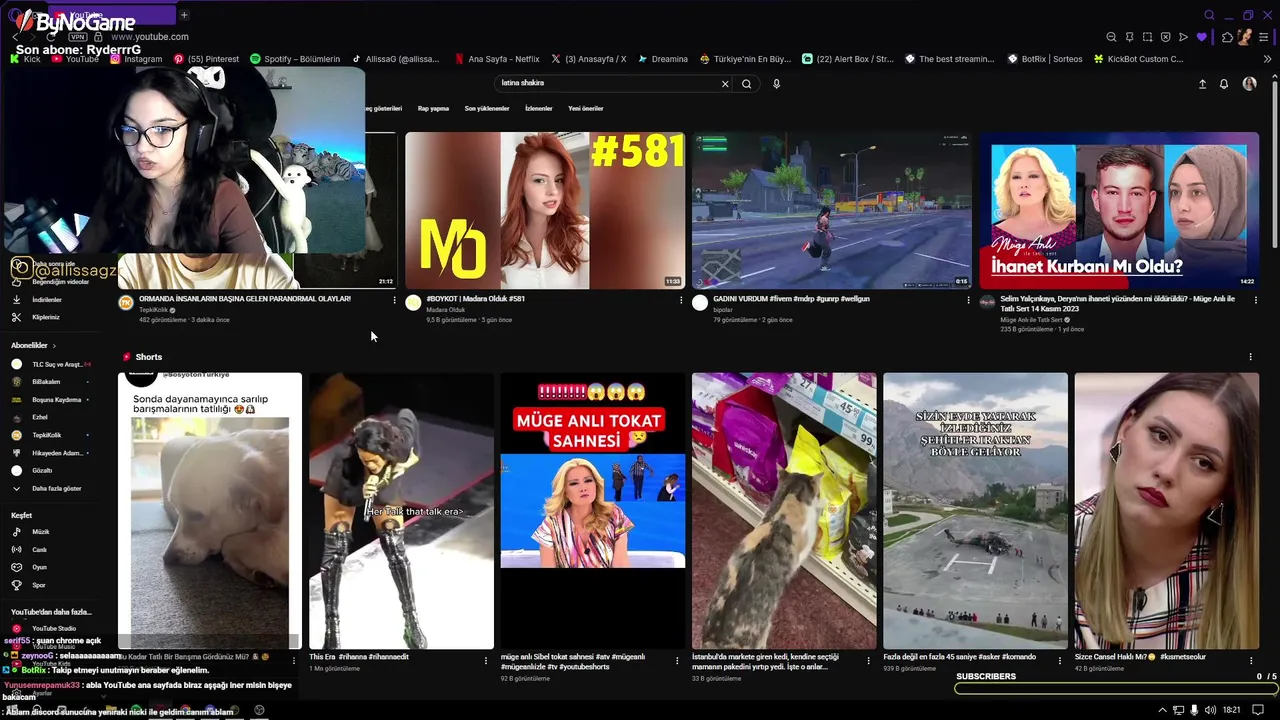Open the YouTube upload/create icon
Screen dimensions: 1280x720
(1202, 84)
